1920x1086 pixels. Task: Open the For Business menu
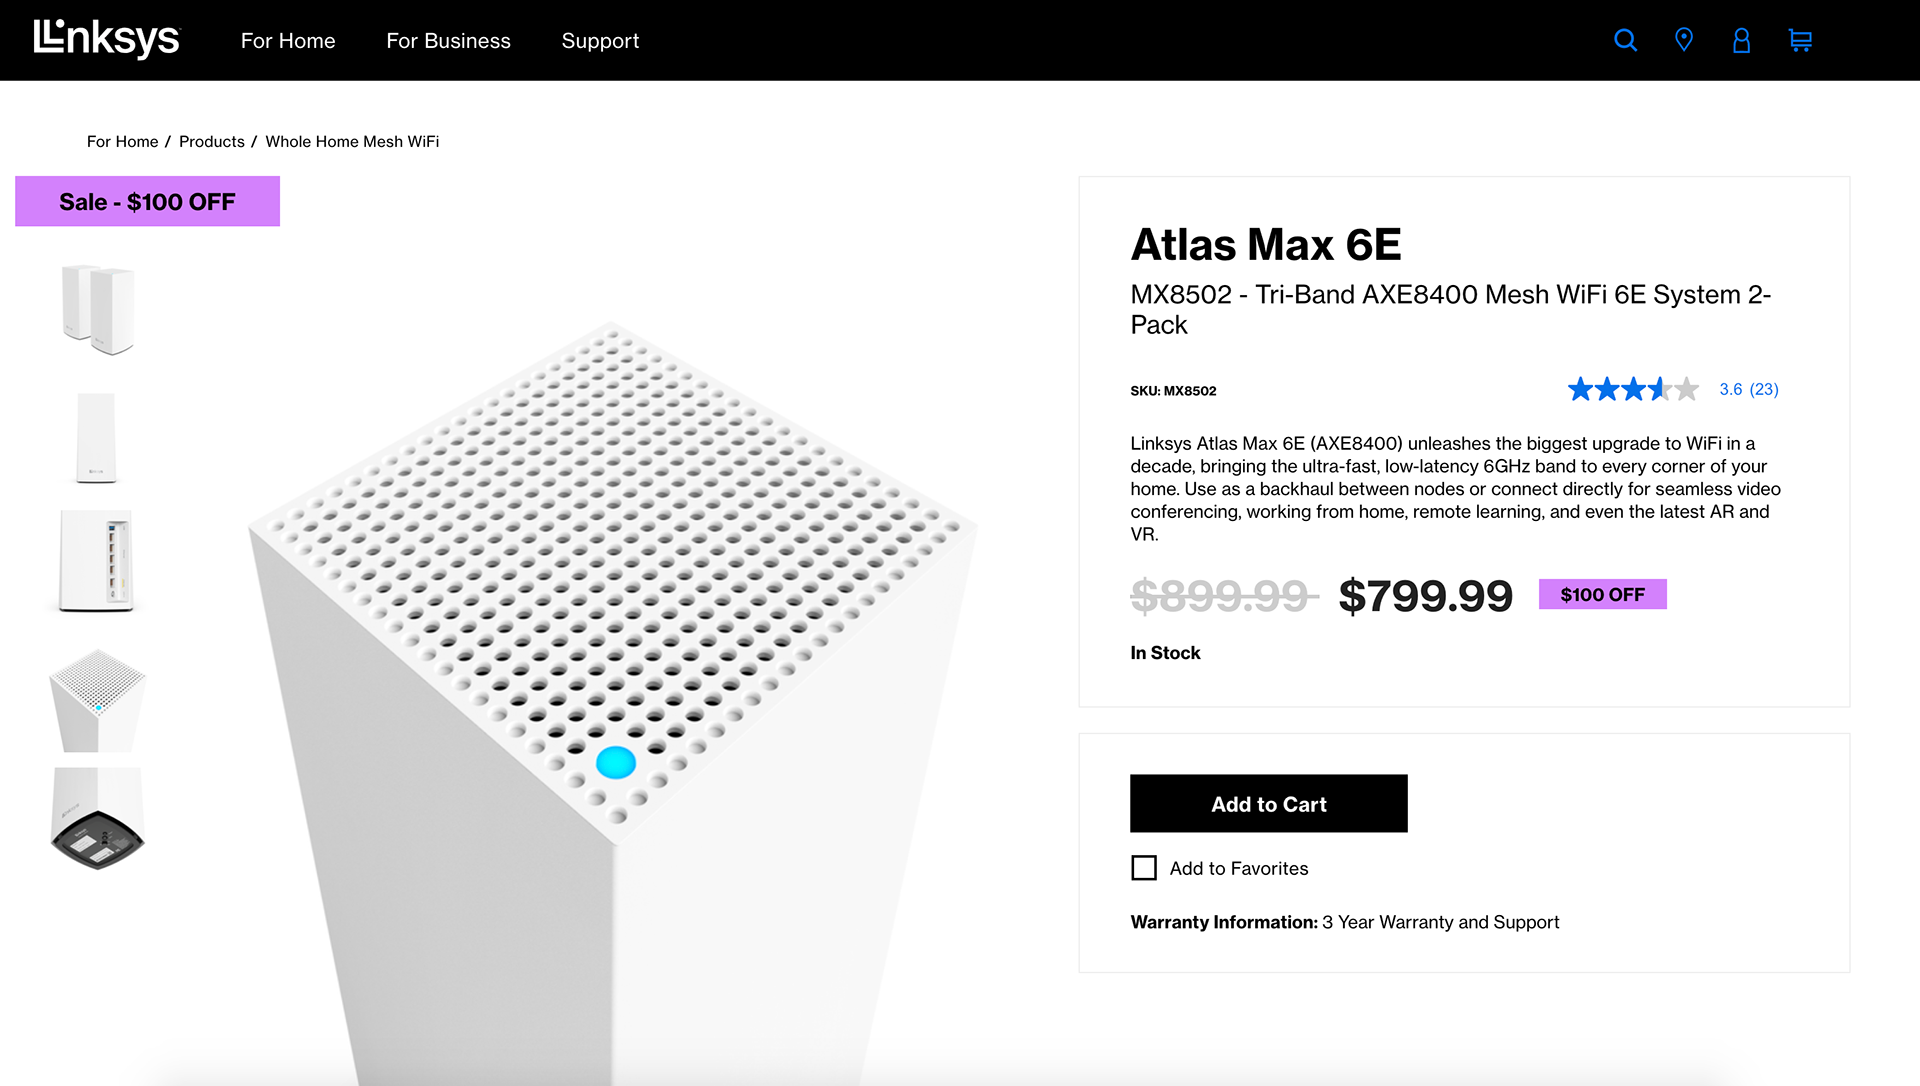point(448,41)
